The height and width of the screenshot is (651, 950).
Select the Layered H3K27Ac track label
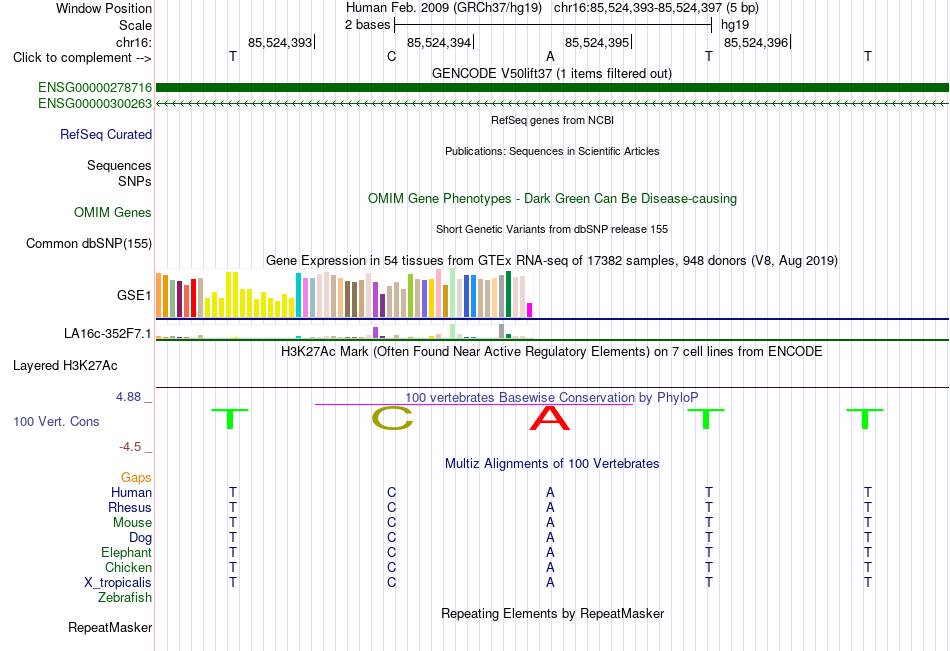[65, 366]
